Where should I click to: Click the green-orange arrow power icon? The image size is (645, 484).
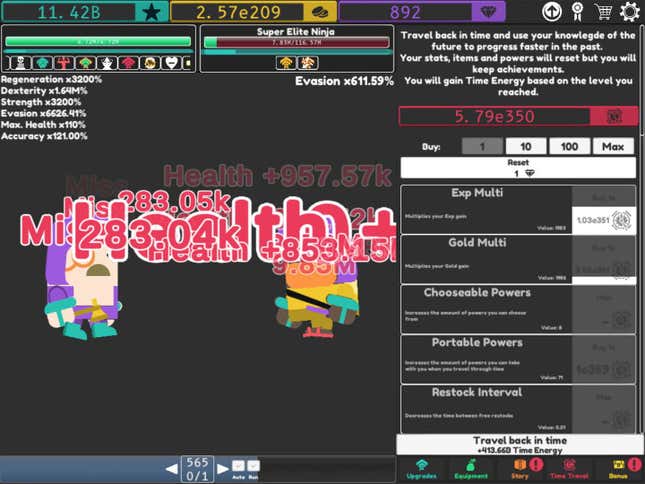pyautogui.click(x=85, y=63)
